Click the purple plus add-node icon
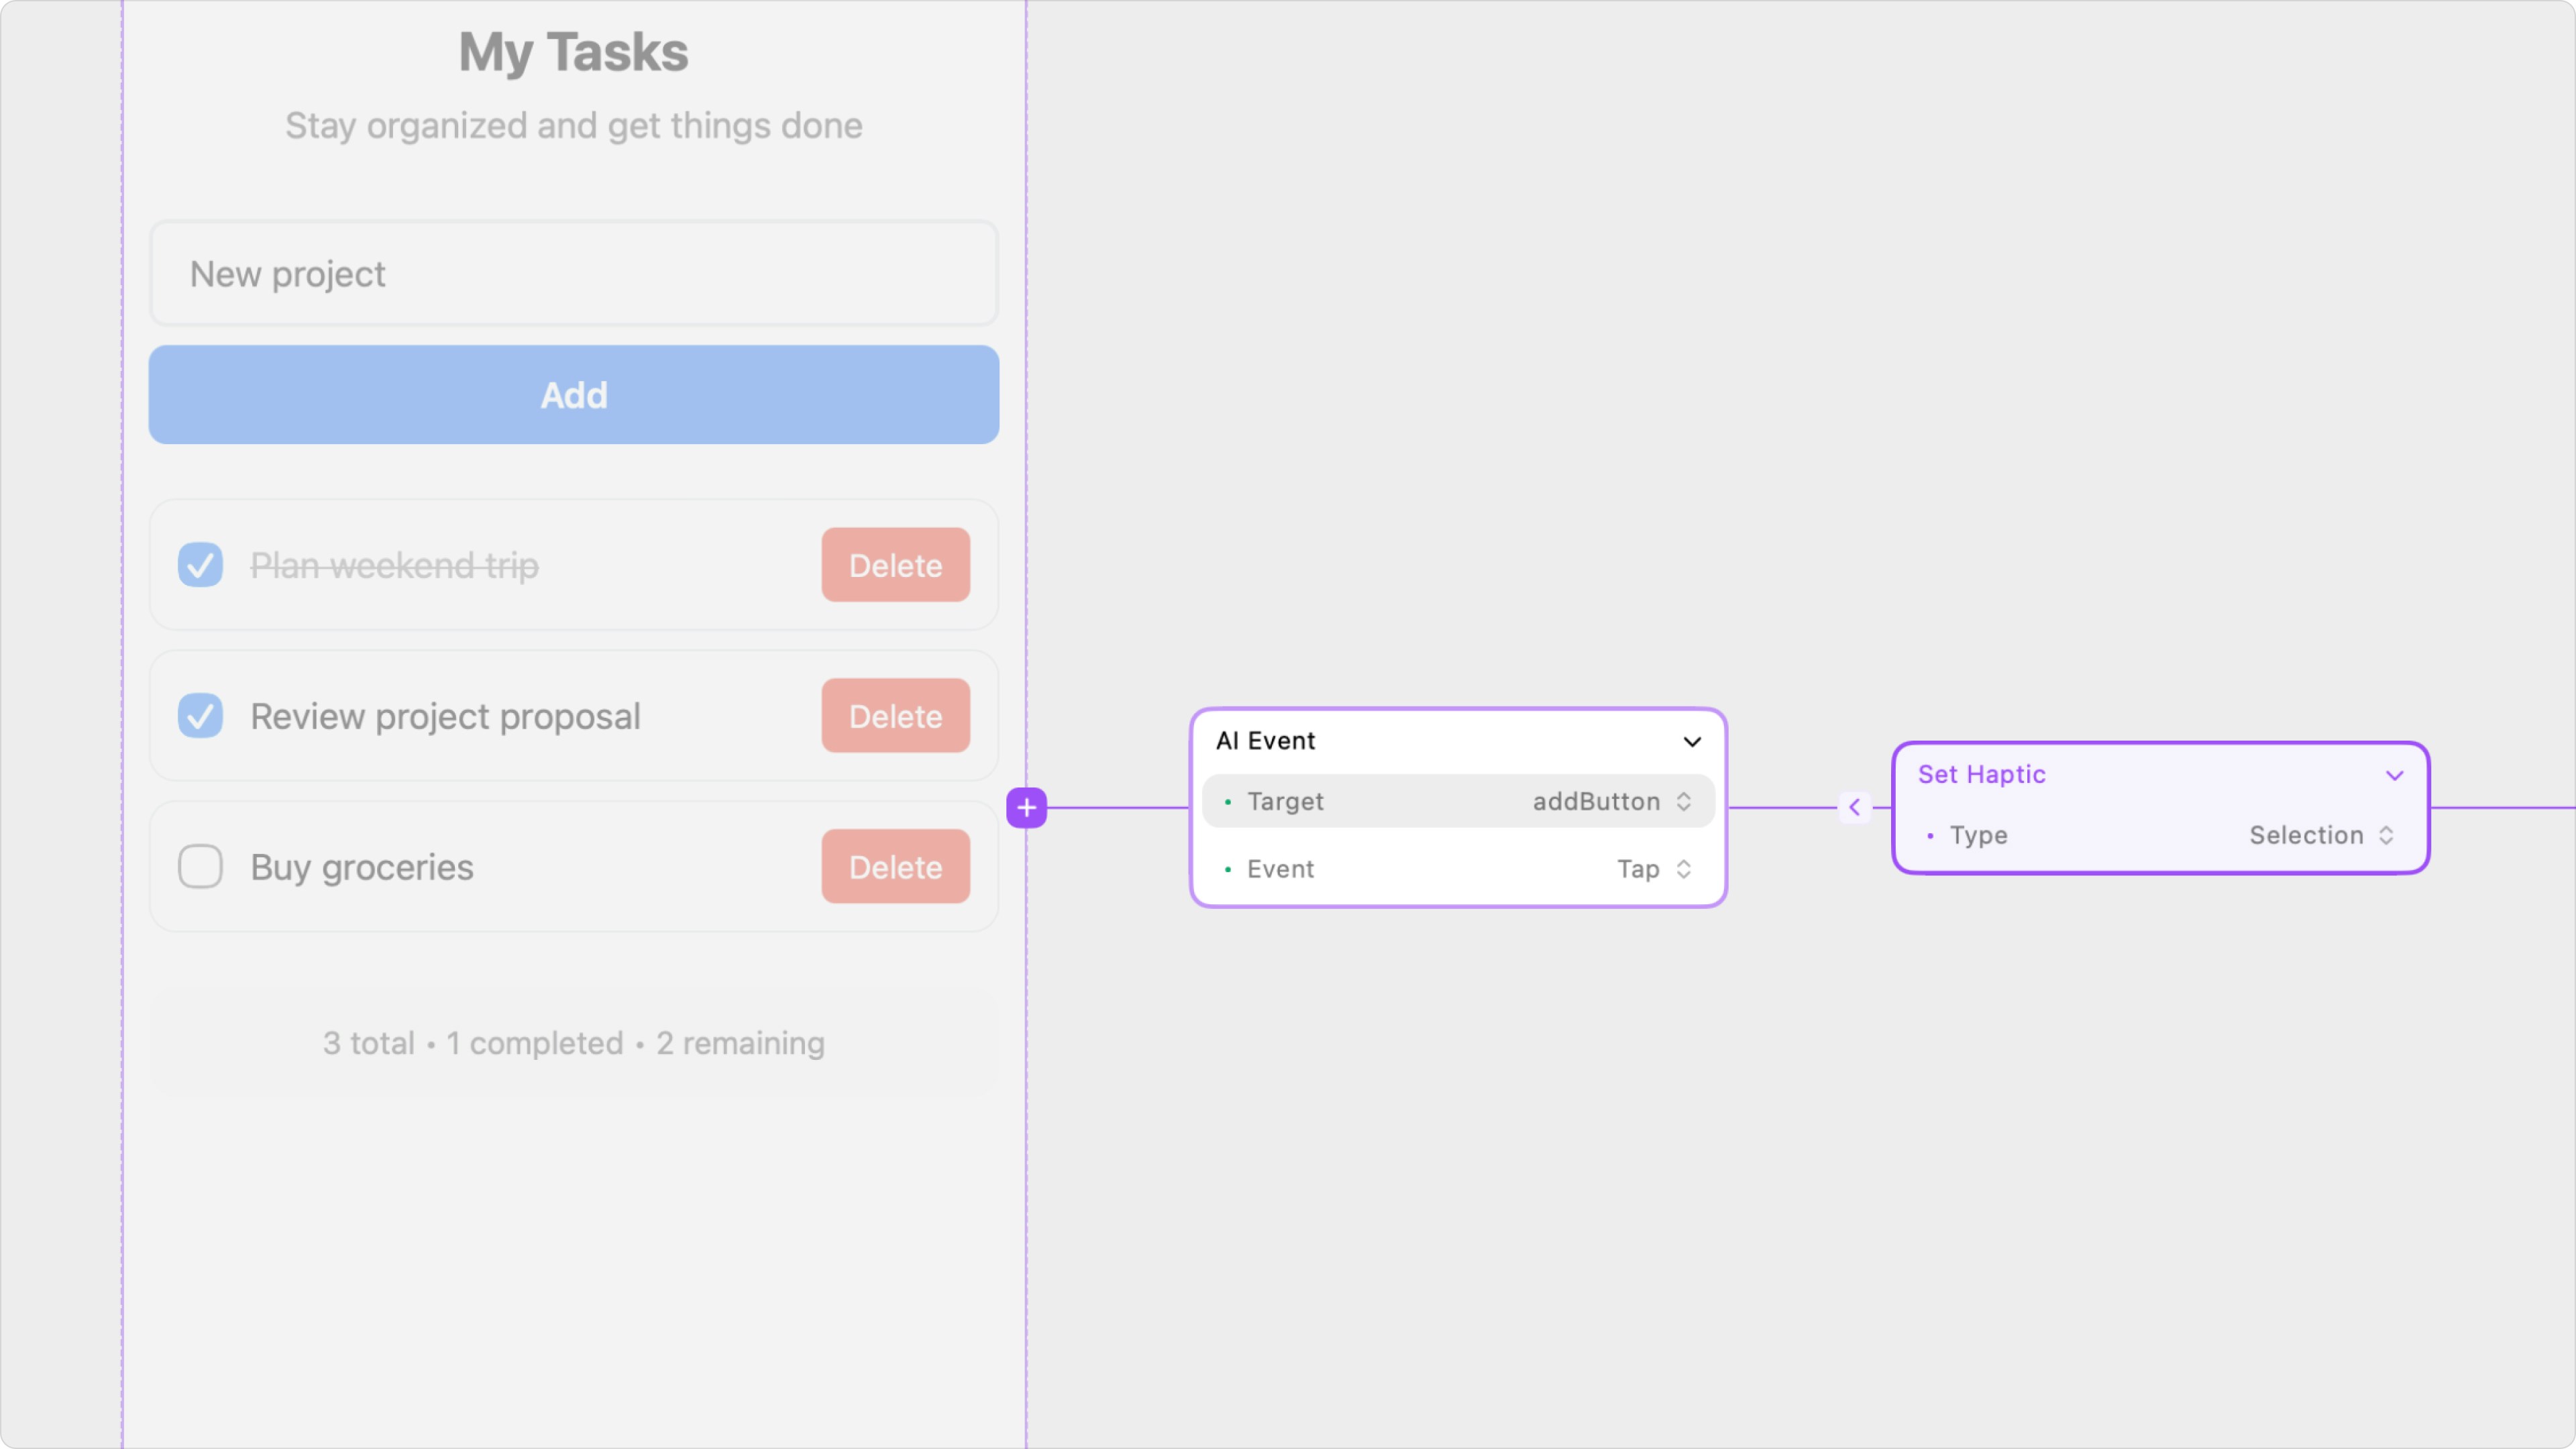Viewport: 2576px width, 1449px height. coord(1026,807)
